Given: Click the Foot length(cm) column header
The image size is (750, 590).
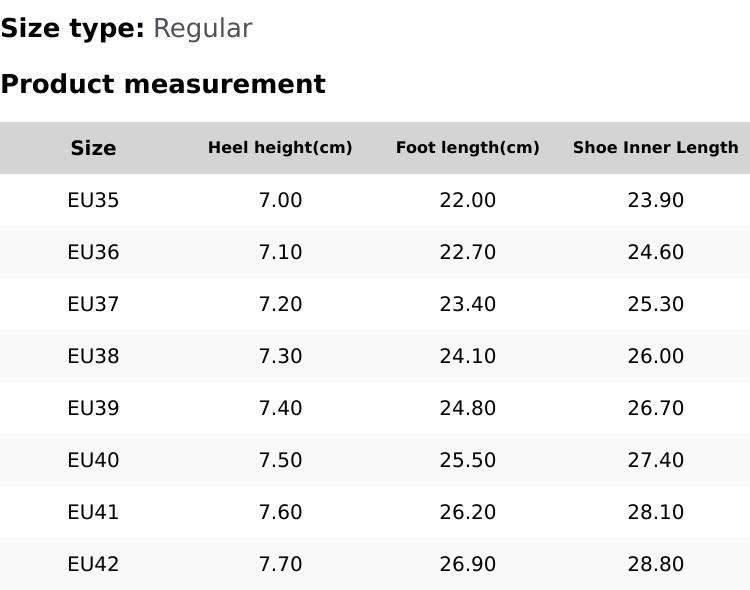Looking at the screenshot, I should (467, 148).
